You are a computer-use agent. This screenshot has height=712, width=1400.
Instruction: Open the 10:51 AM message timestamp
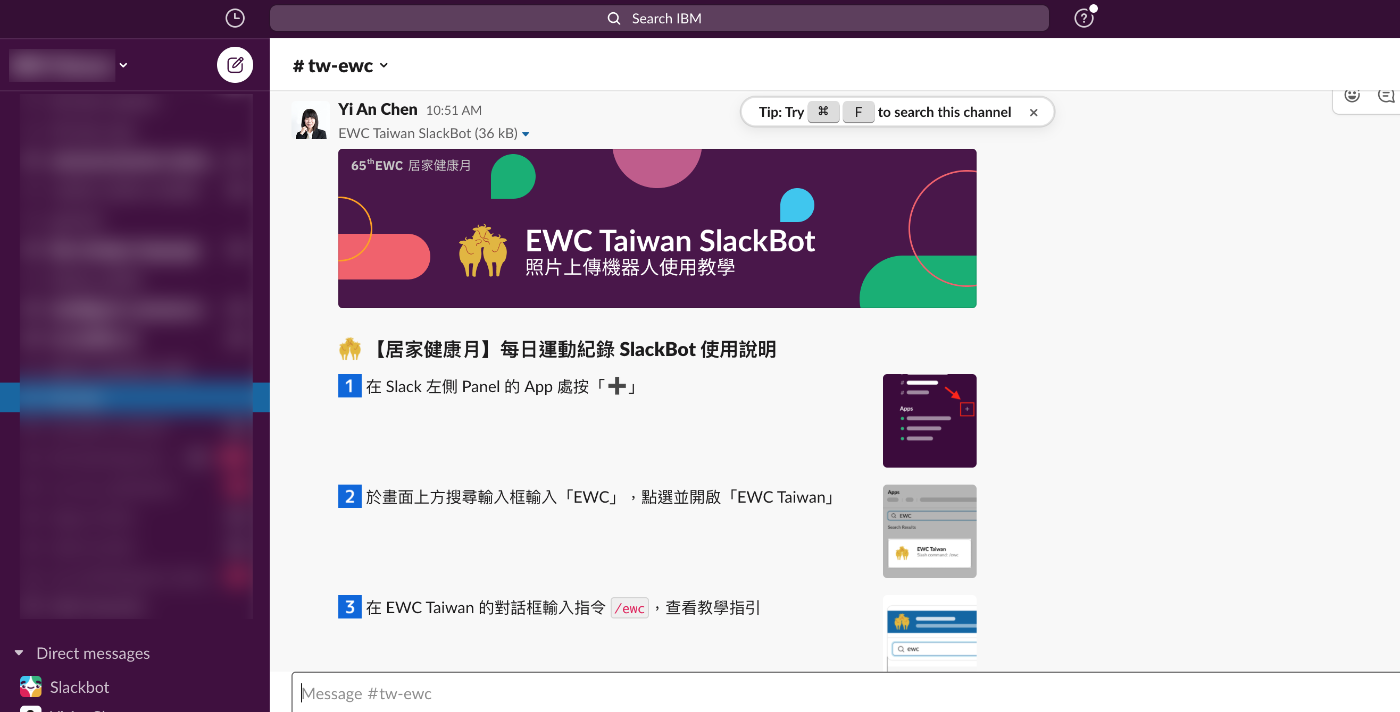454,111
